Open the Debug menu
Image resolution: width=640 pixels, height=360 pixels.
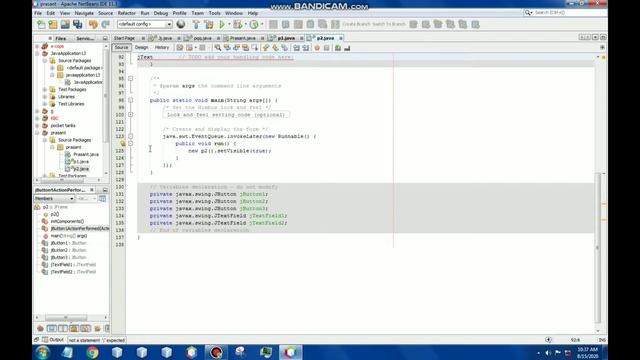point(161,13)
